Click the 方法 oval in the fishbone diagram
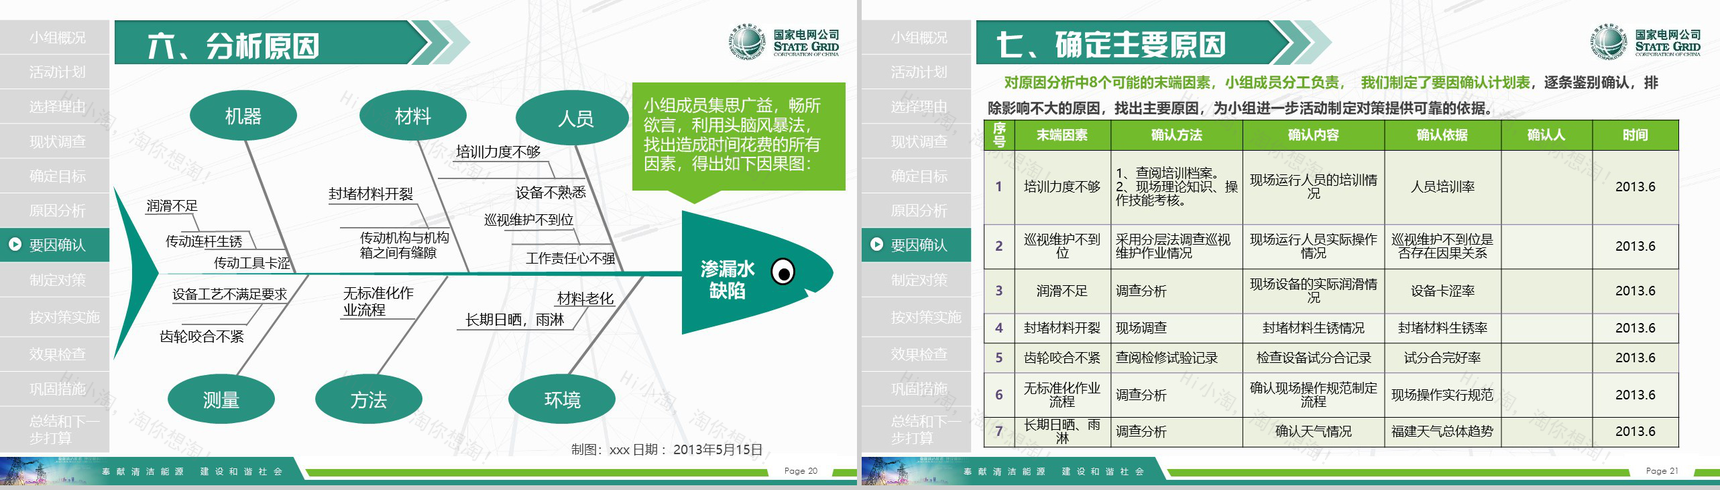 point(368,400)
